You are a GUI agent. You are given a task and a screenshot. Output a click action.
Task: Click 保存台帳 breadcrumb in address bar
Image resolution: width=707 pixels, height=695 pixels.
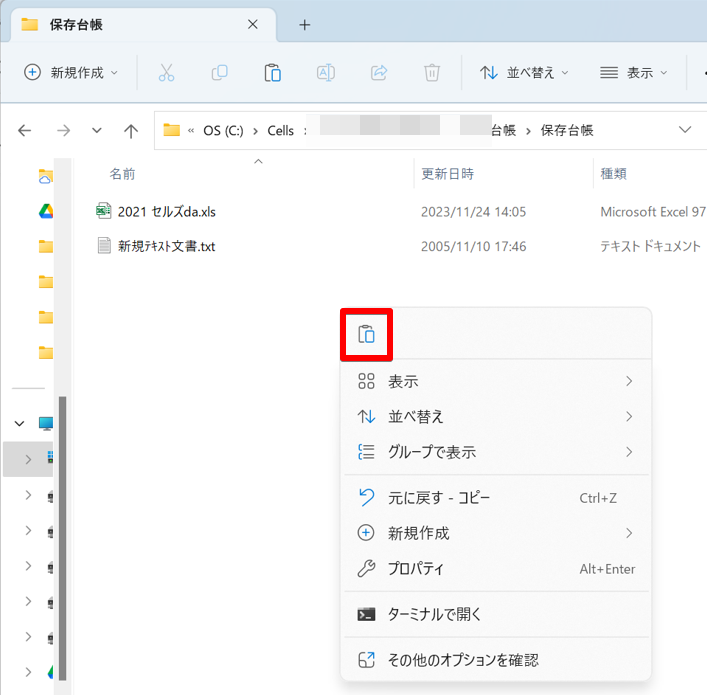(x=567, y=130)
